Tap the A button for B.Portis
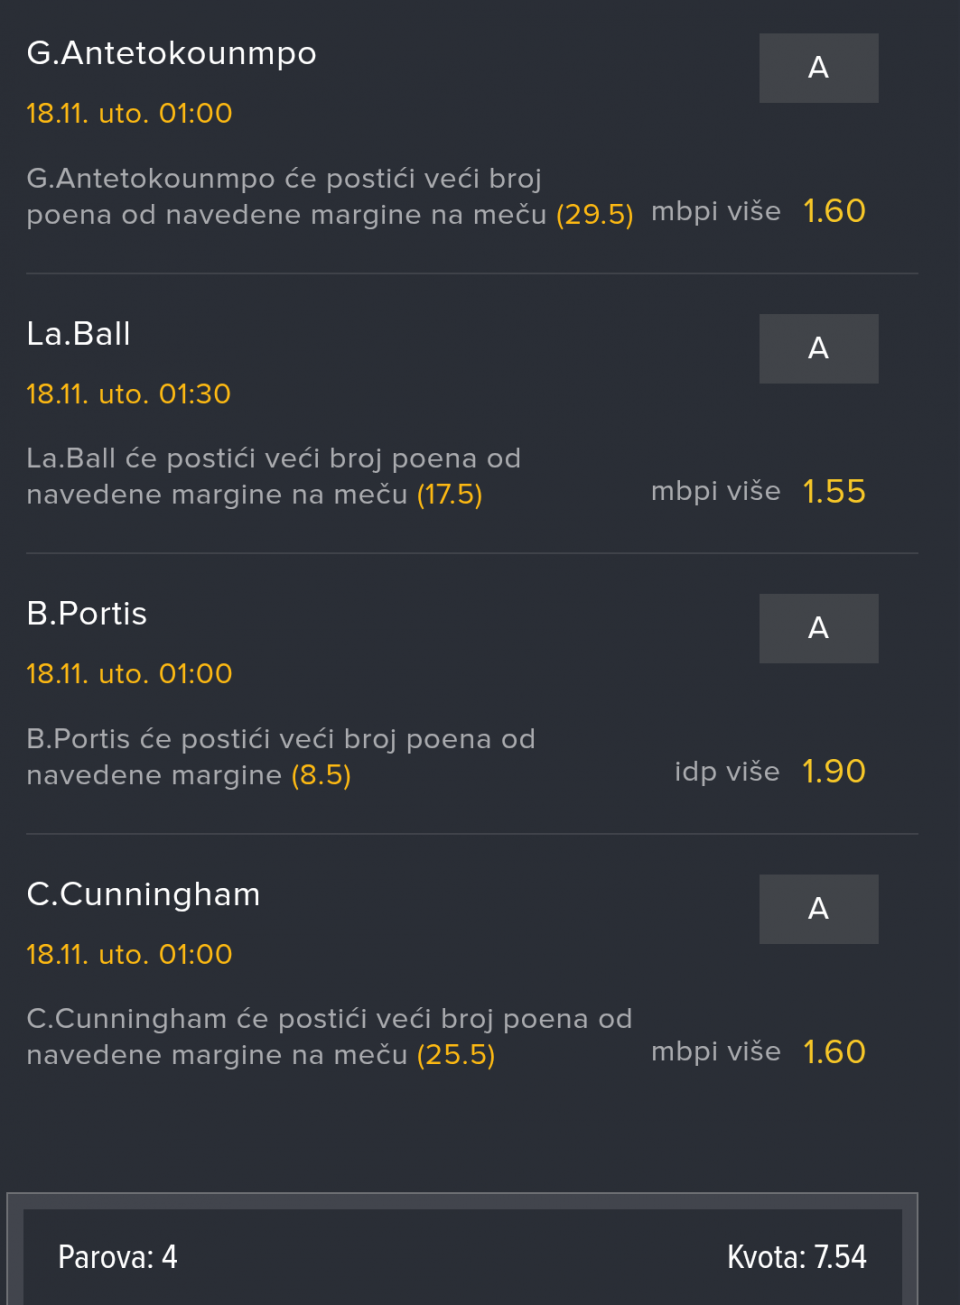The width and height of the screenshot is (960, 1305). 818,628
